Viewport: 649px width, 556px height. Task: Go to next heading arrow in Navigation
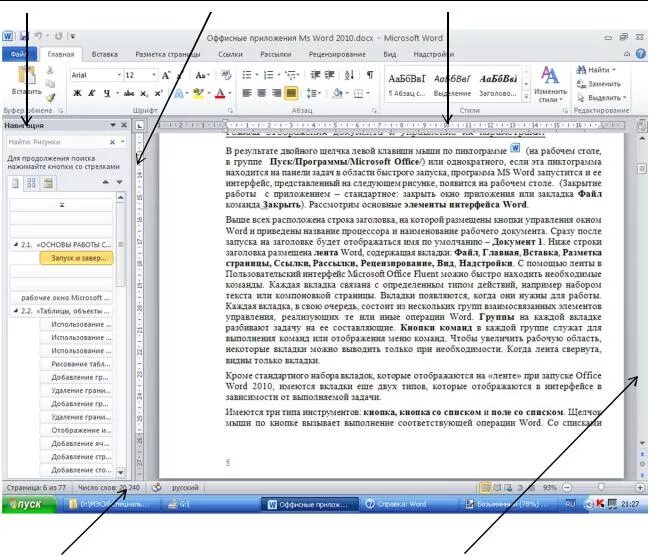pos(119,182)
